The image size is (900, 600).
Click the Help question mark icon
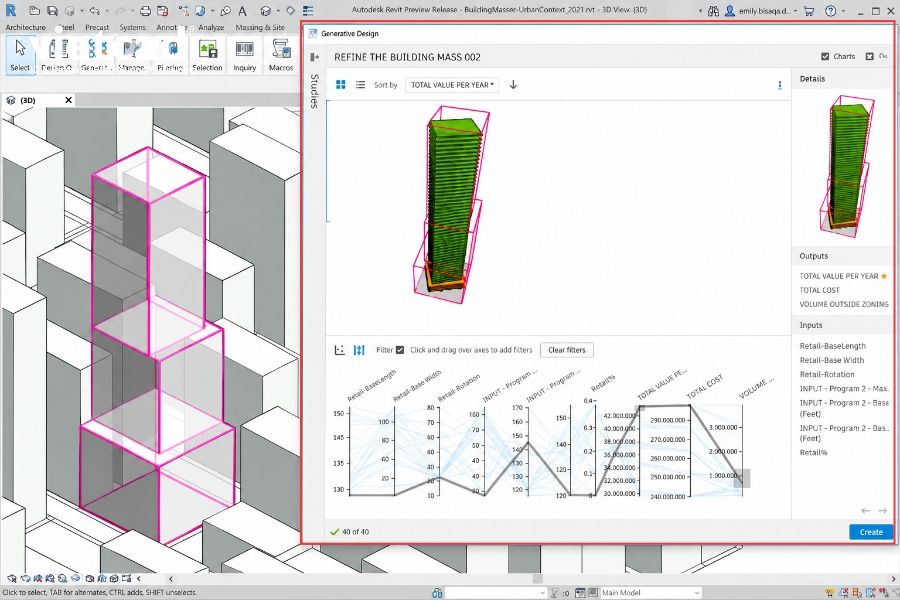coord(830,10)
